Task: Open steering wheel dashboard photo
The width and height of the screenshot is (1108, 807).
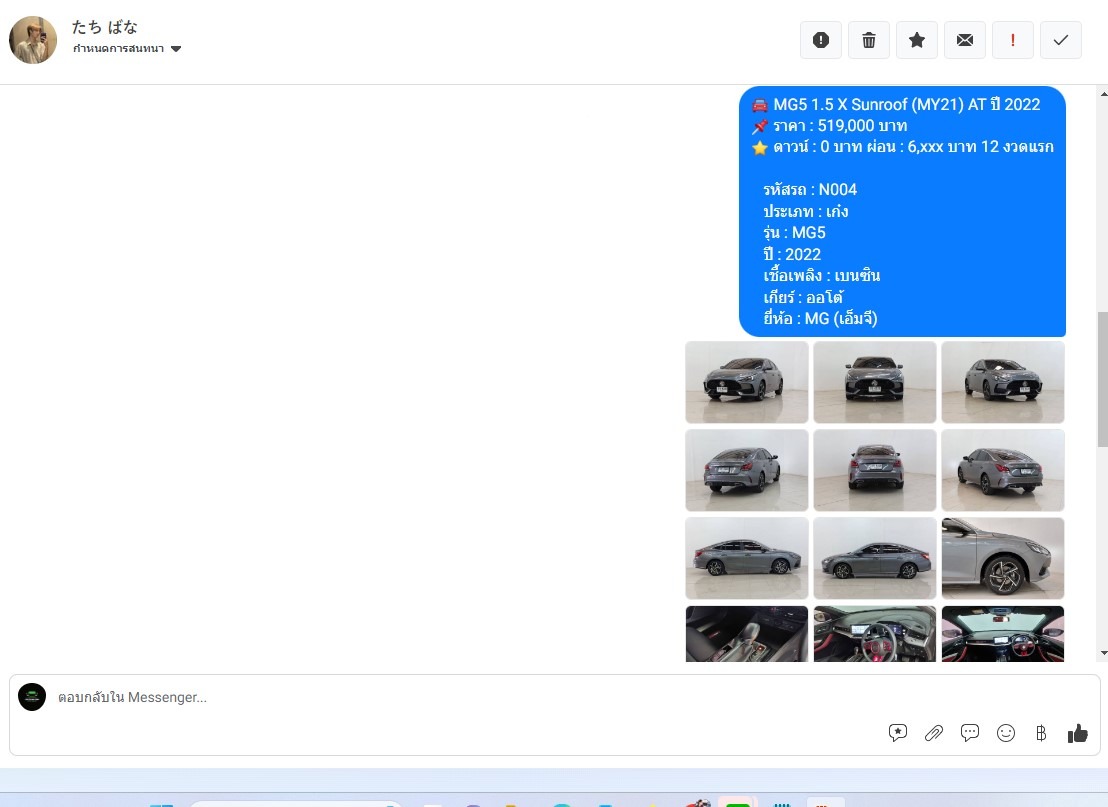Action: [875, 634]
